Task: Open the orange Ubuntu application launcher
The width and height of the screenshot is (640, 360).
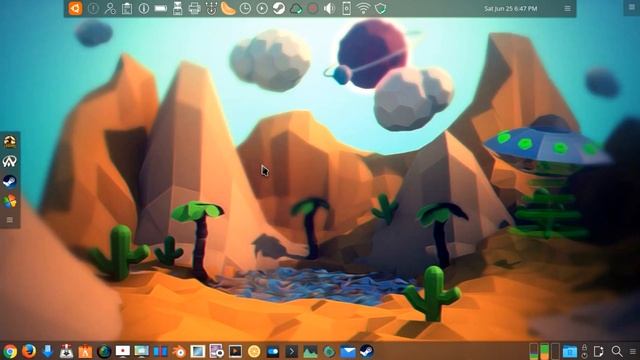Action: point(76,8)
